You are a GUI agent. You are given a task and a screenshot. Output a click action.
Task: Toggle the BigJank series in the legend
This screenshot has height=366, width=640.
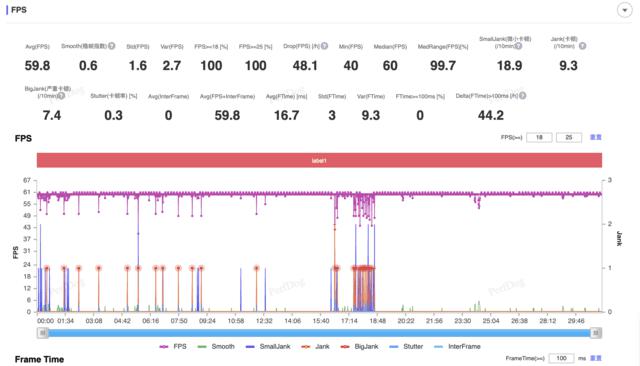click(x=359, y=346)
